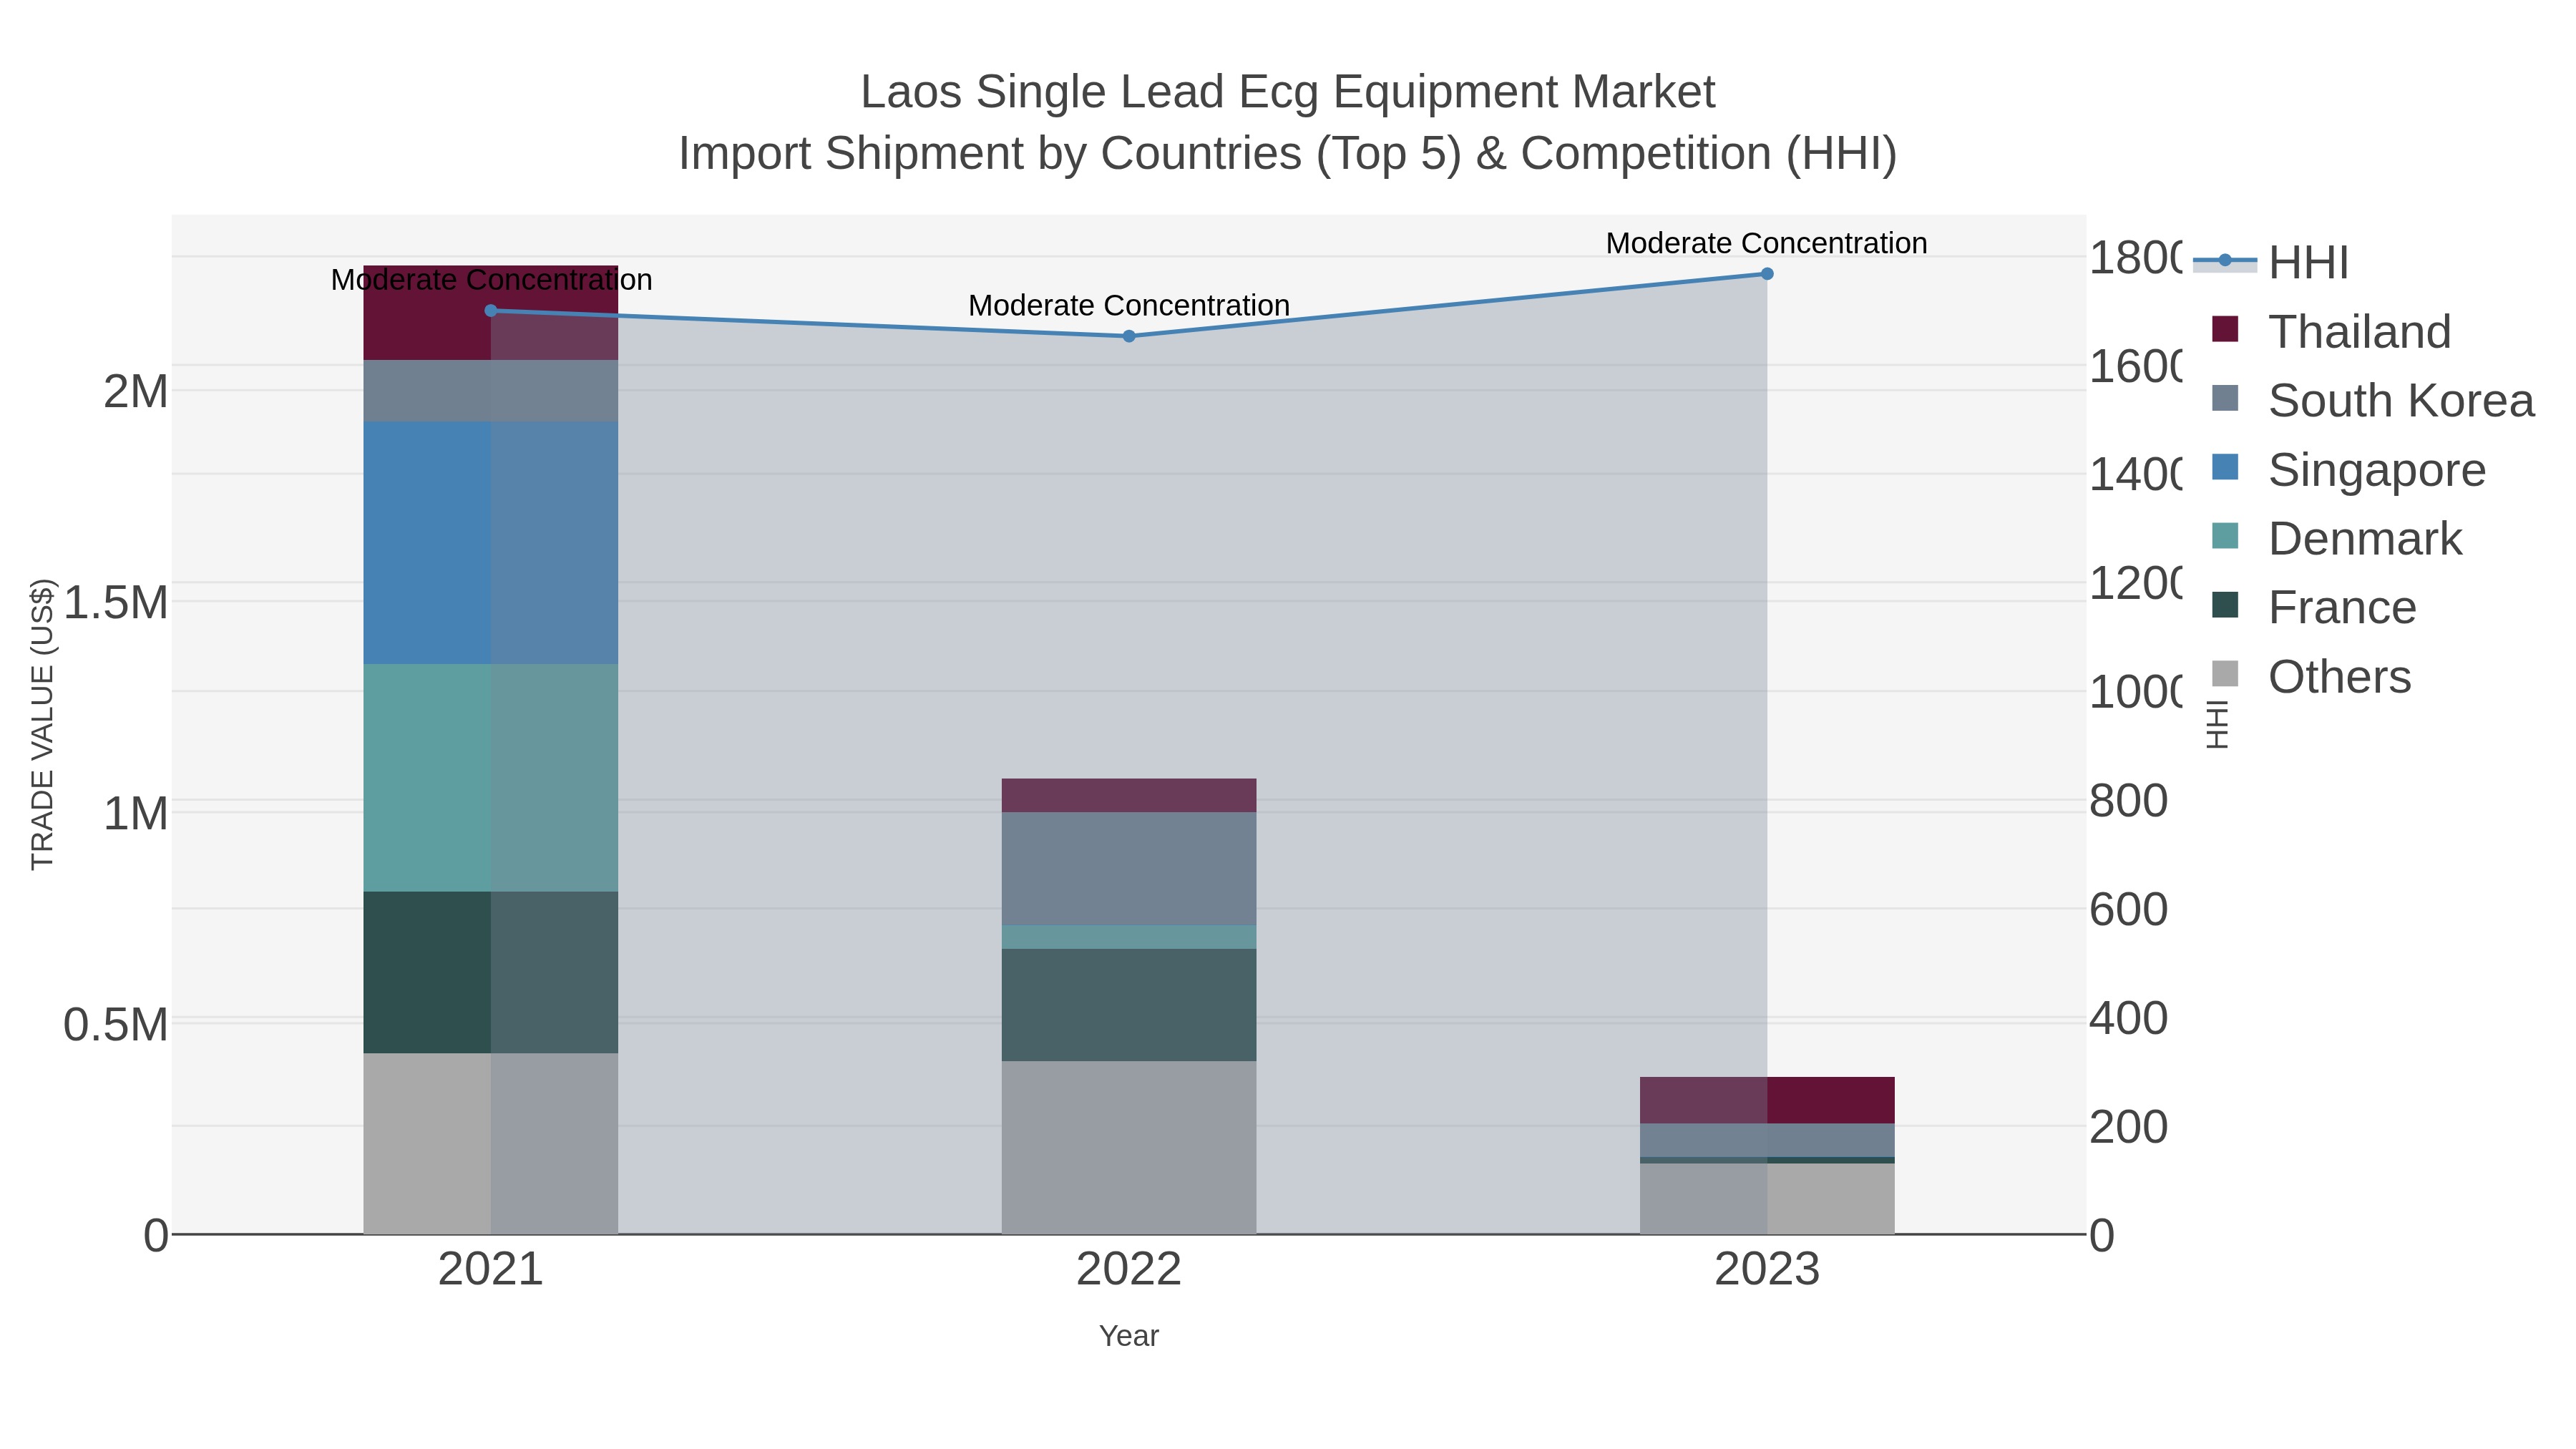Click the 1.5M tick on the left axis

tap(115, 603)
